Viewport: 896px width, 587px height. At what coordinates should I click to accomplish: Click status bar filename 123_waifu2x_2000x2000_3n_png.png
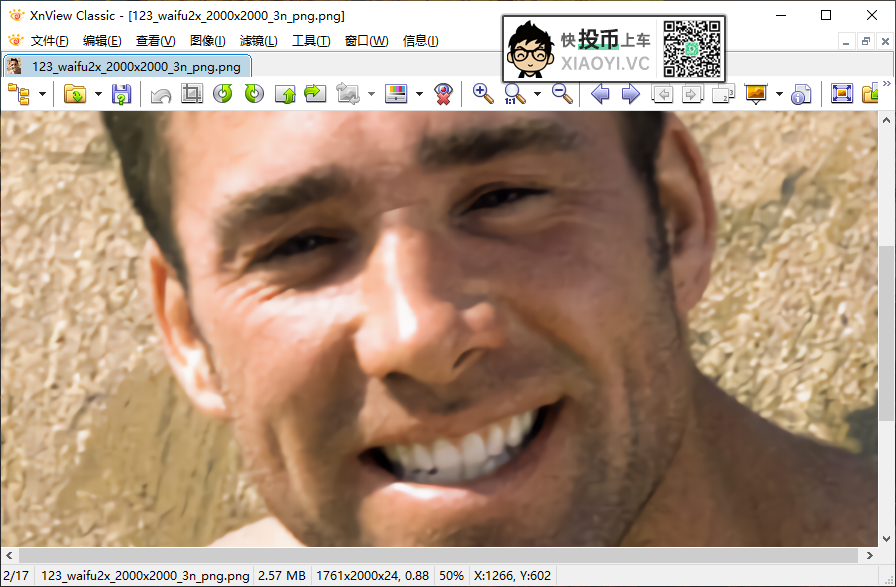click(x=145, y=576)
